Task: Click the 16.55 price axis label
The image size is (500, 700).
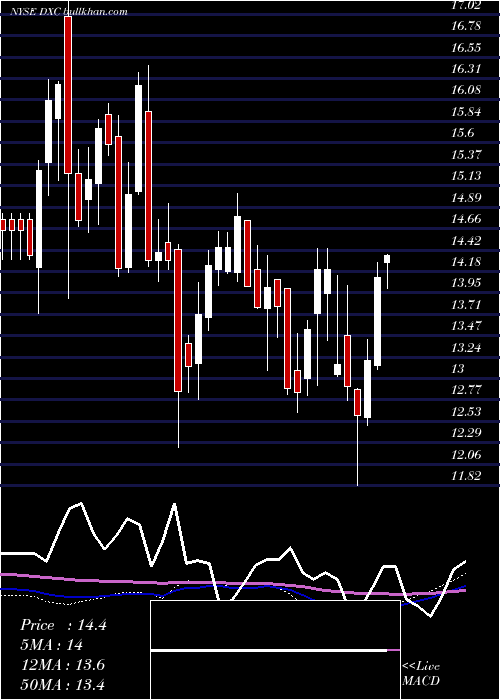Action: coord(467,47)
